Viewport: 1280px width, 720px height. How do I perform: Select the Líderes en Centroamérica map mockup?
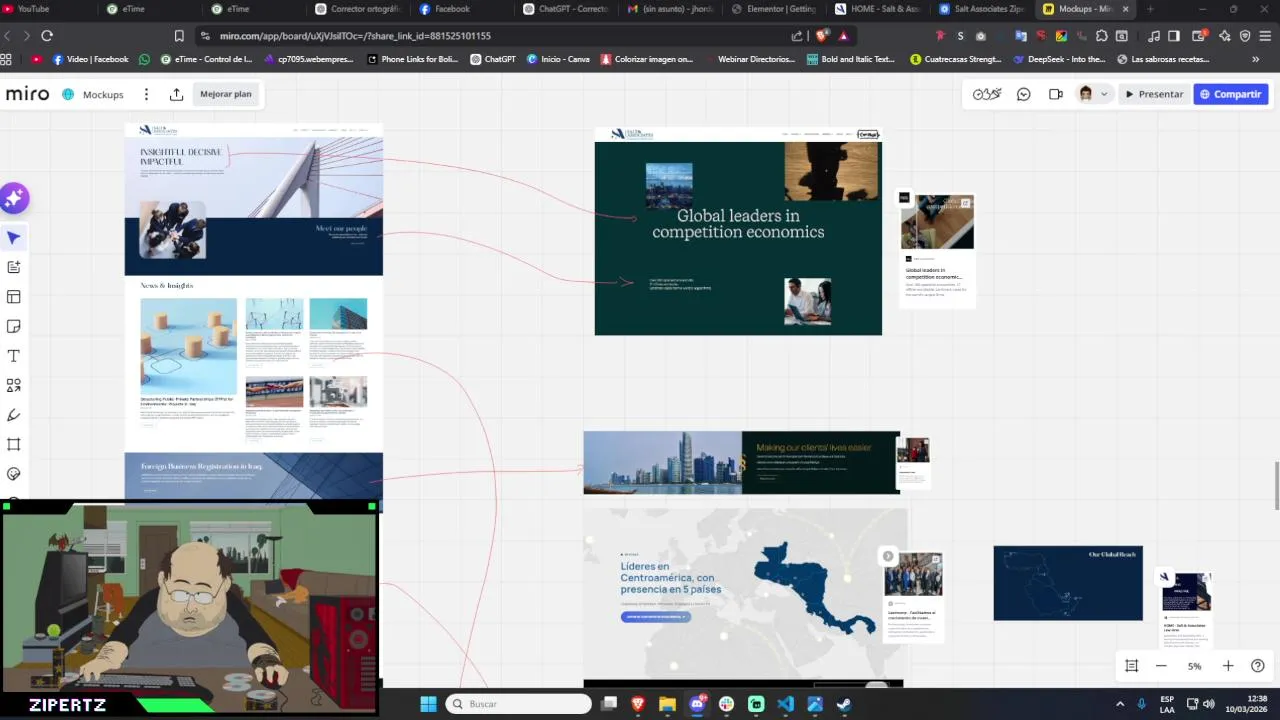pyautogui.click(x=745, y=594)
